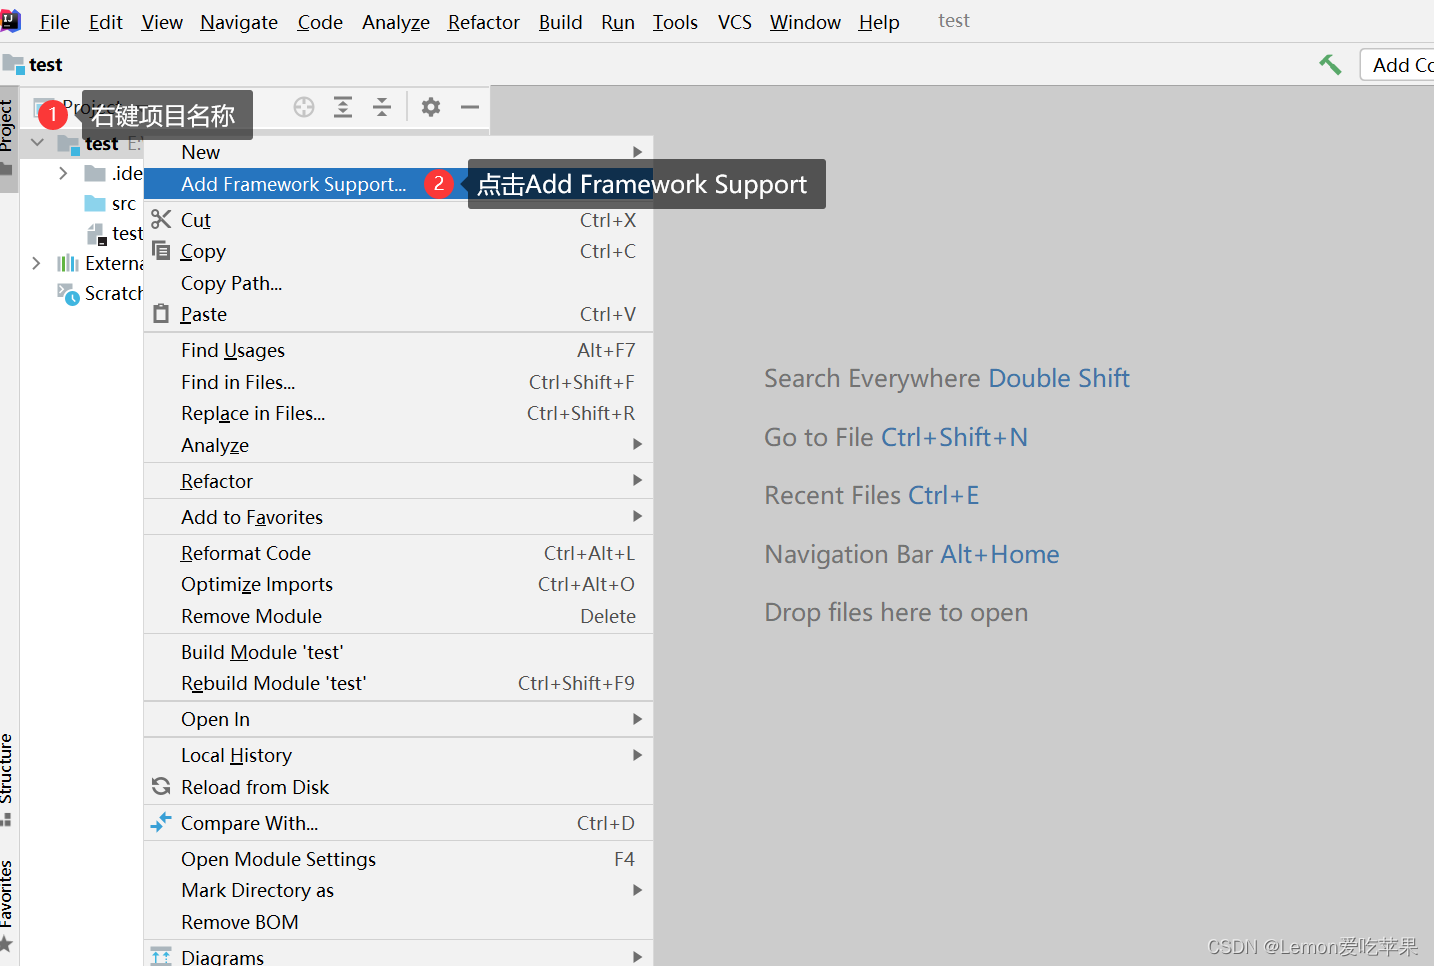The image size is (1434, 966).
Task: Select Add Framework Support menu entry
Action: (x=398, y=184)
